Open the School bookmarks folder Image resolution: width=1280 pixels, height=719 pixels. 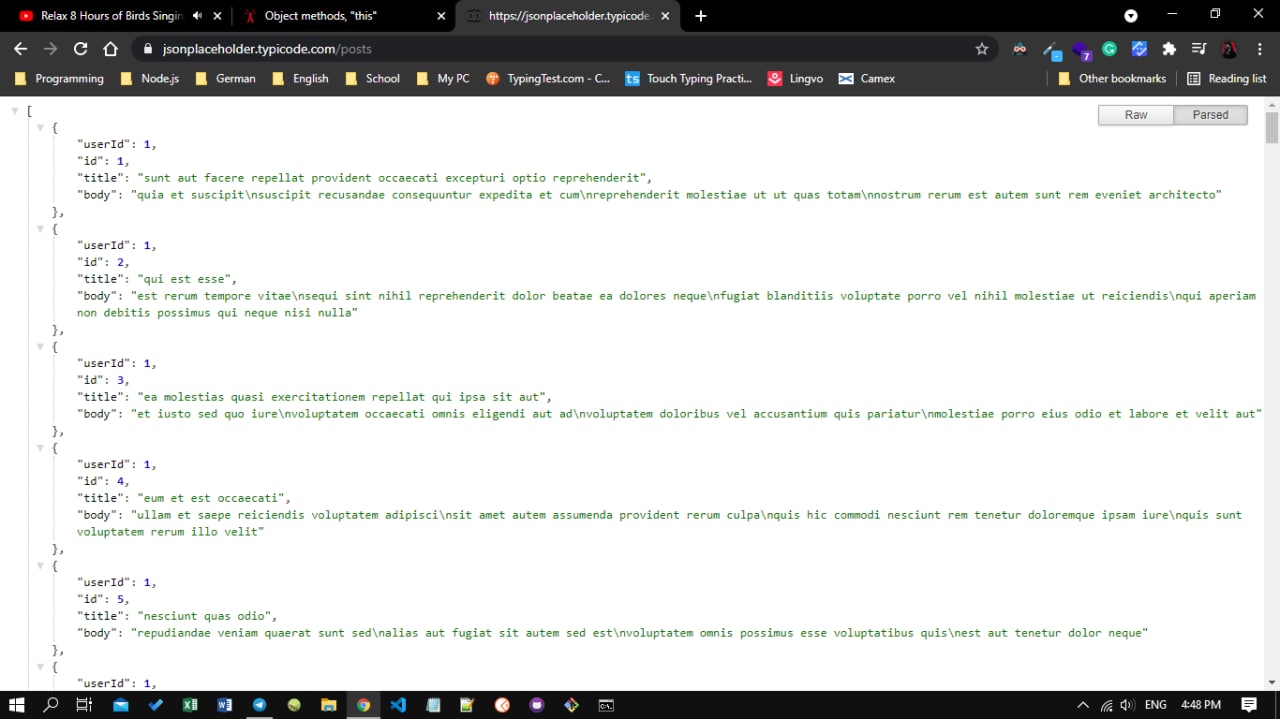coord(373,78)
